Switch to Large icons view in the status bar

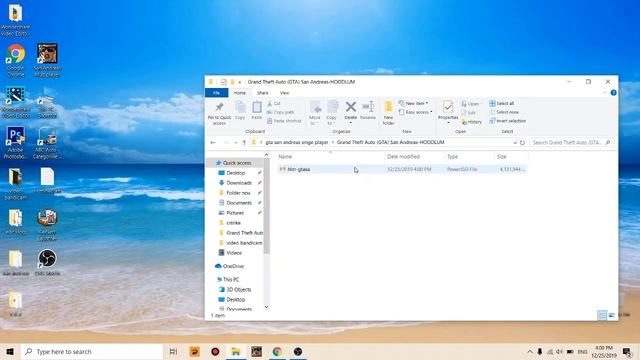point(611,315)
